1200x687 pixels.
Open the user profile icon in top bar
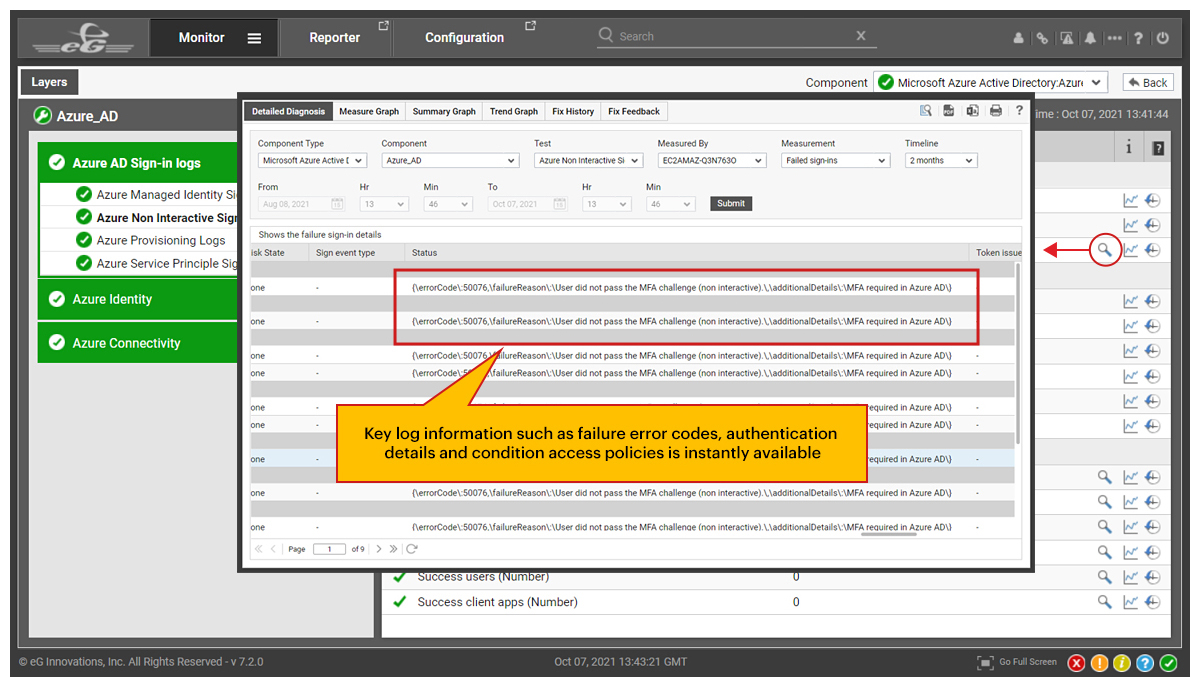pyautogui.click(x=1019, y=38)
